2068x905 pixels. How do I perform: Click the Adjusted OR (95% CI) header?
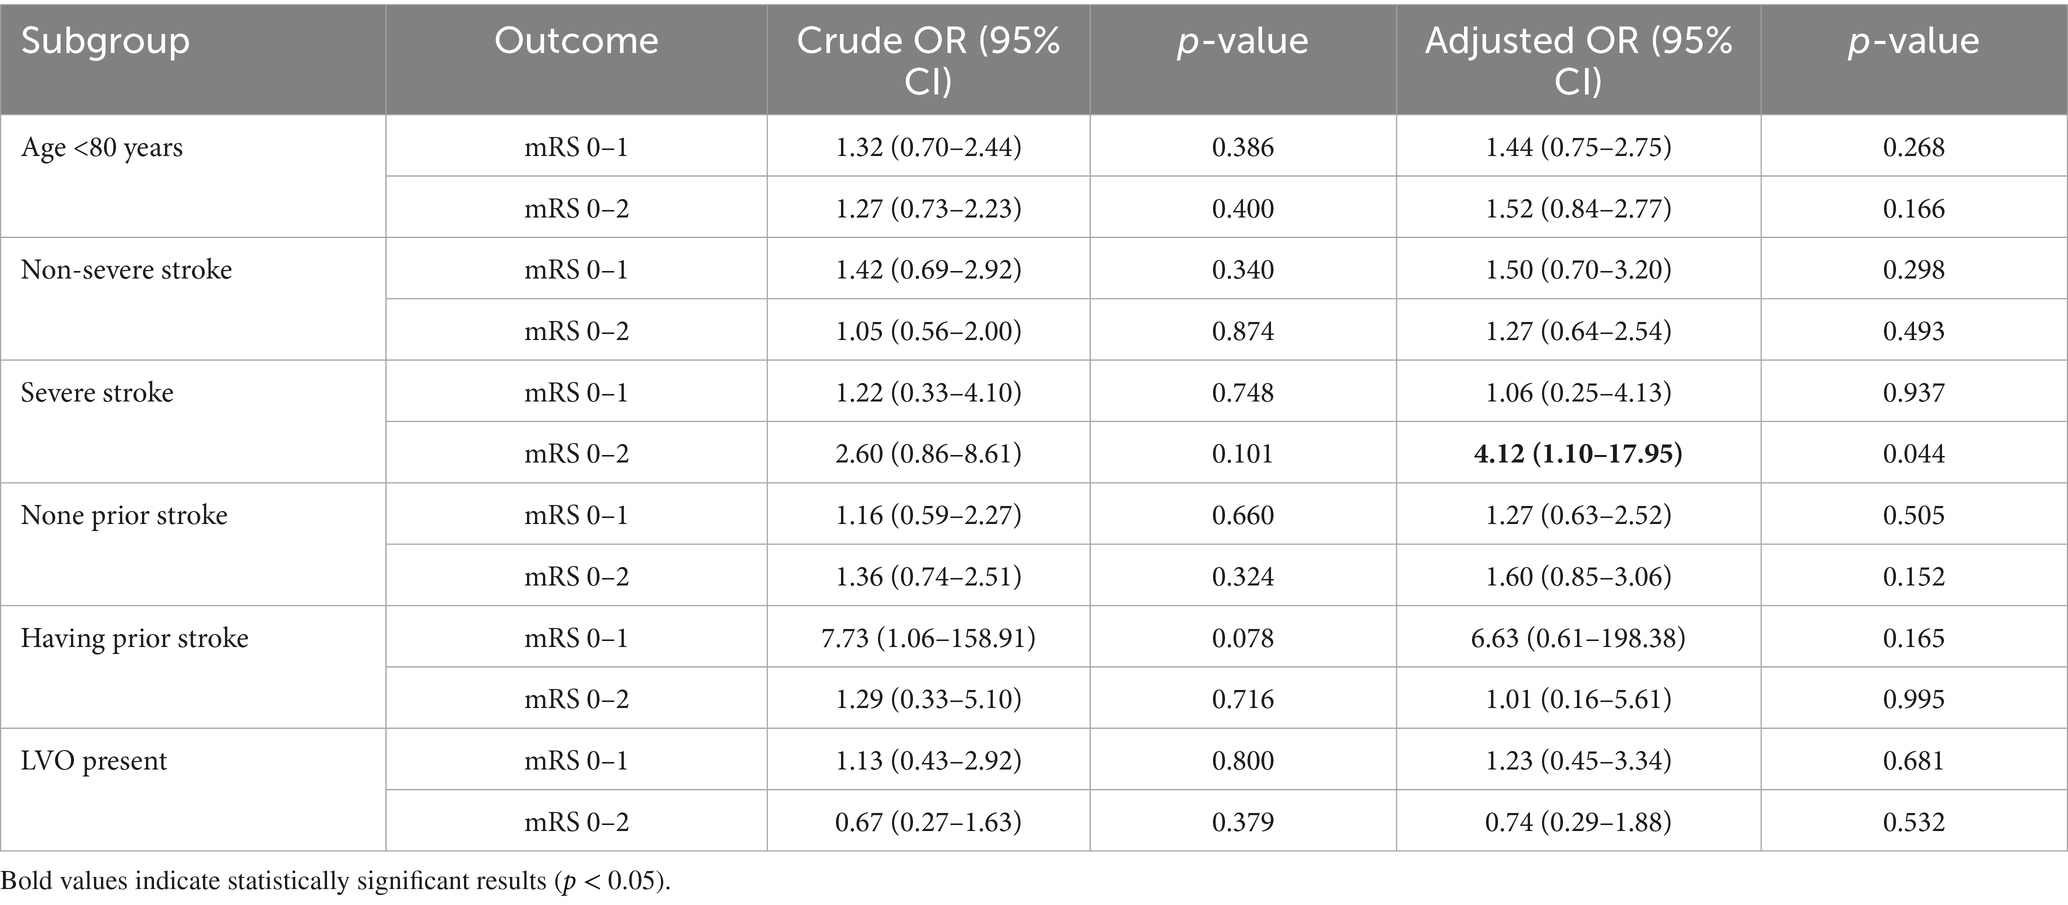click(x=1578, y=60)
